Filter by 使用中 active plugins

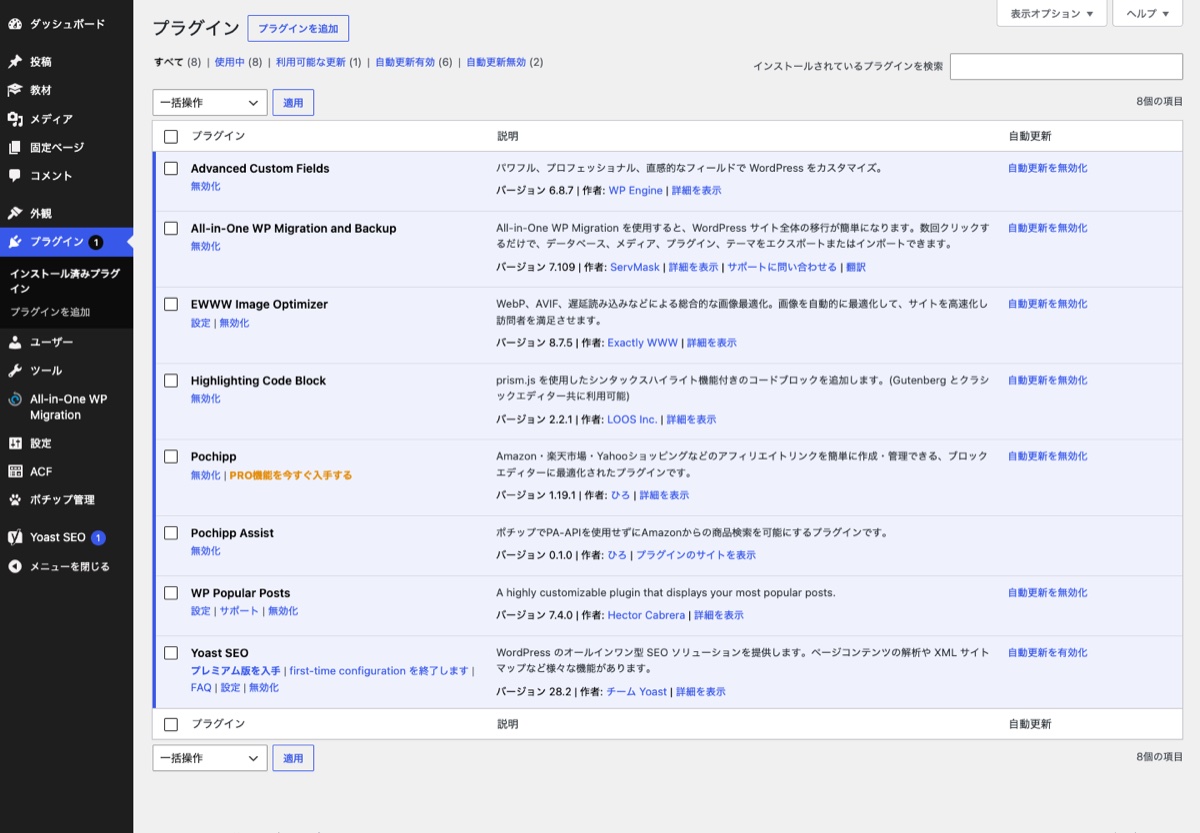230,62
